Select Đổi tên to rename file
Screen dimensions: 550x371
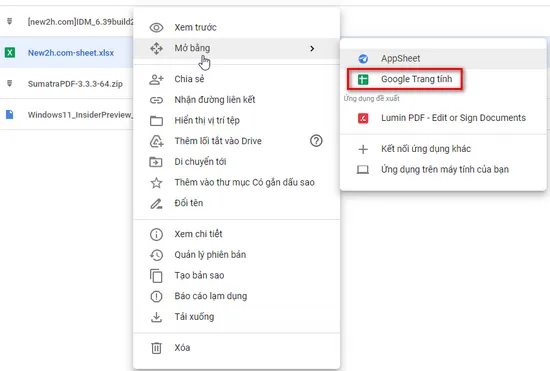tap(236, 203)
